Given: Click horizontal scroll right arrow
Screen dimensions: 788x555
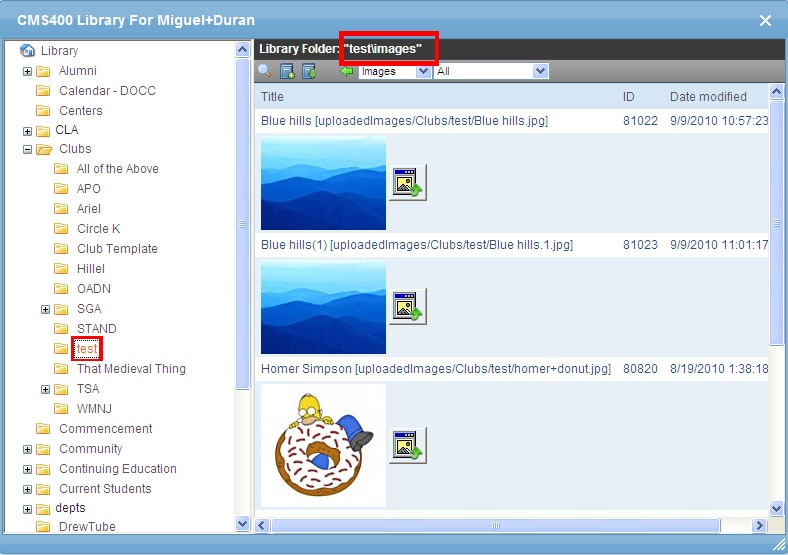Looking at the screenshot, I should tap(759, 526).
